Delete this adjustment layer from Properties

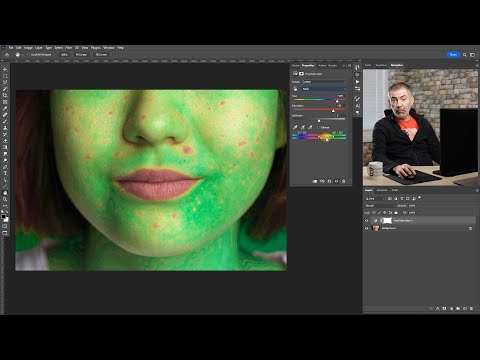344,181
